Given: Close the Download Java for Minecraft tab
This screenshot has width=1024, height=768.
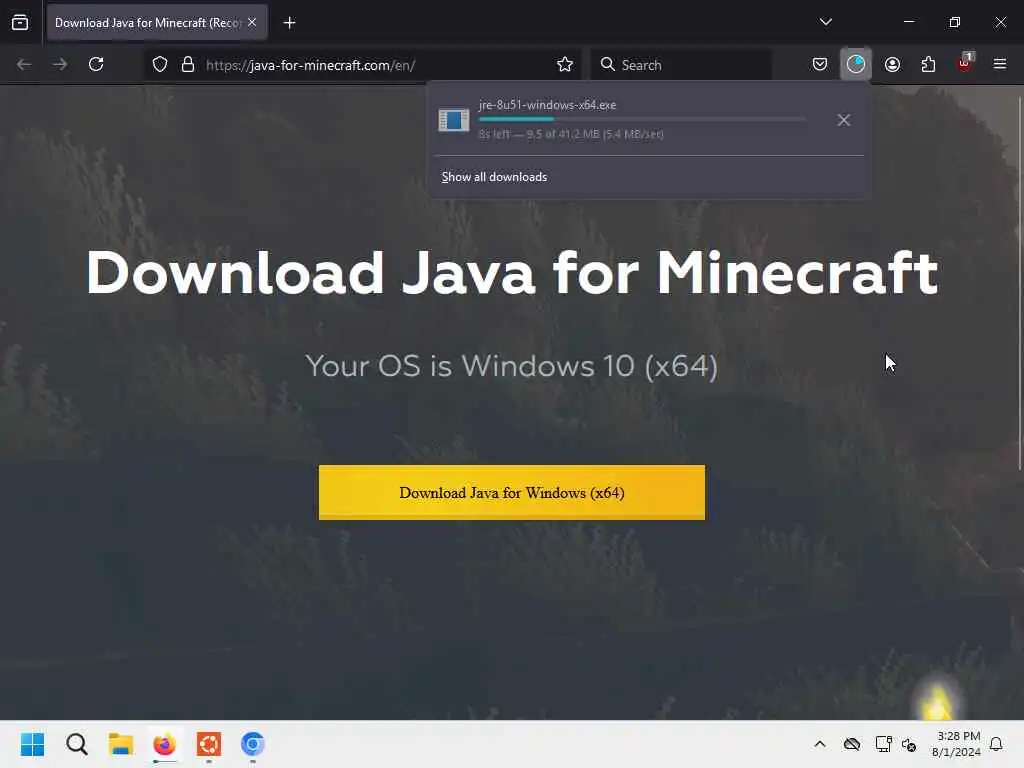Looking at the screenshot, I should point(252,22).
